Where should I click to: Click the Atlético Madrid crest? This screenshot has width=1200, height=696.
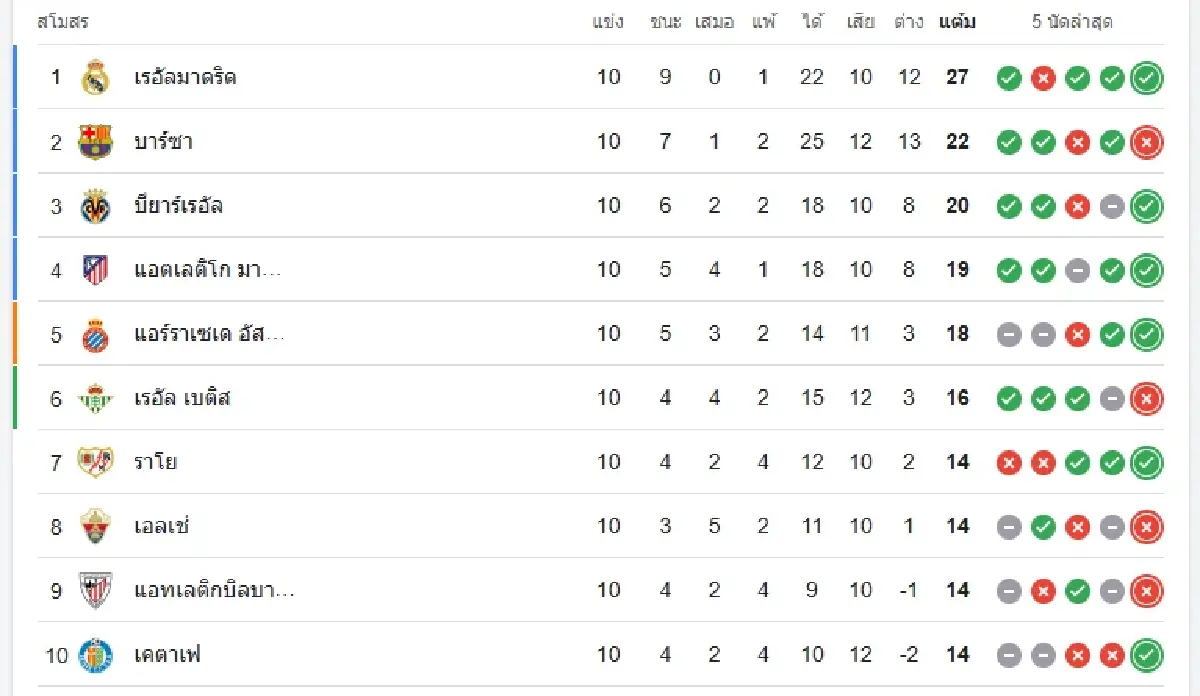(95, 270)
